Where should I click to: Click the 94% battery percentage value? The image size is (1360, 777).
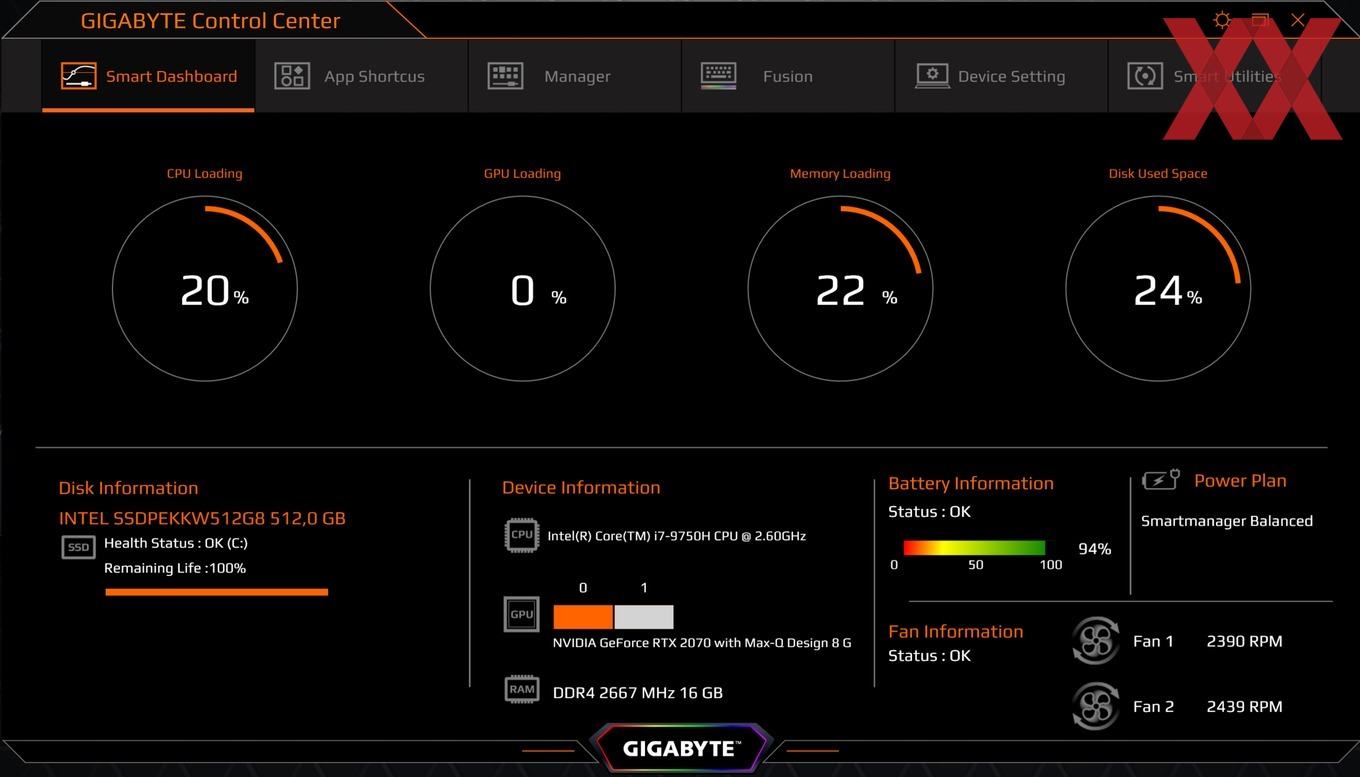point(1094,549)
